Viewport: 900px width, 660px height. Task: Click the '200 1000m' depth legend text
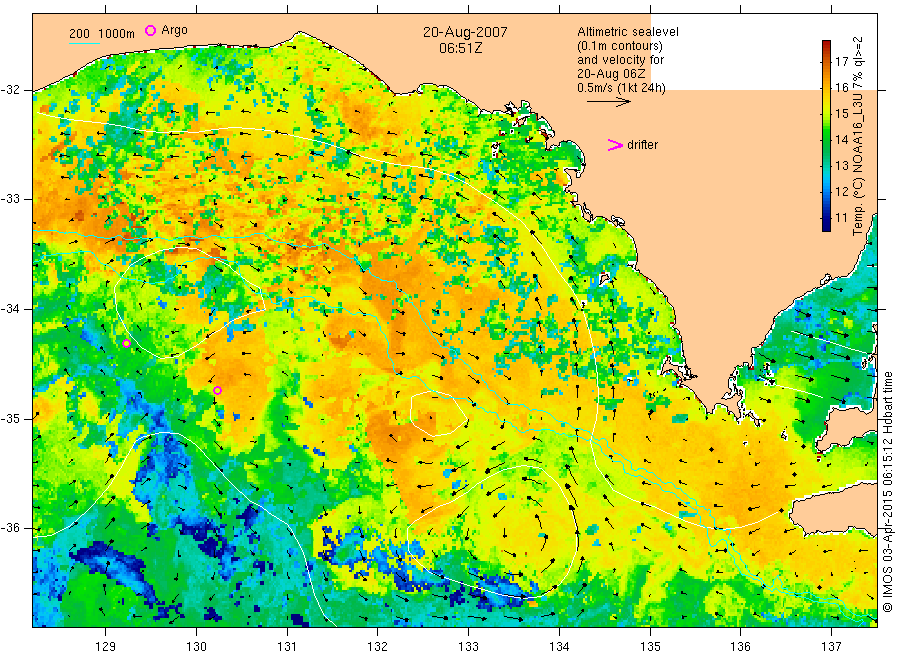(x=102, y=34)
